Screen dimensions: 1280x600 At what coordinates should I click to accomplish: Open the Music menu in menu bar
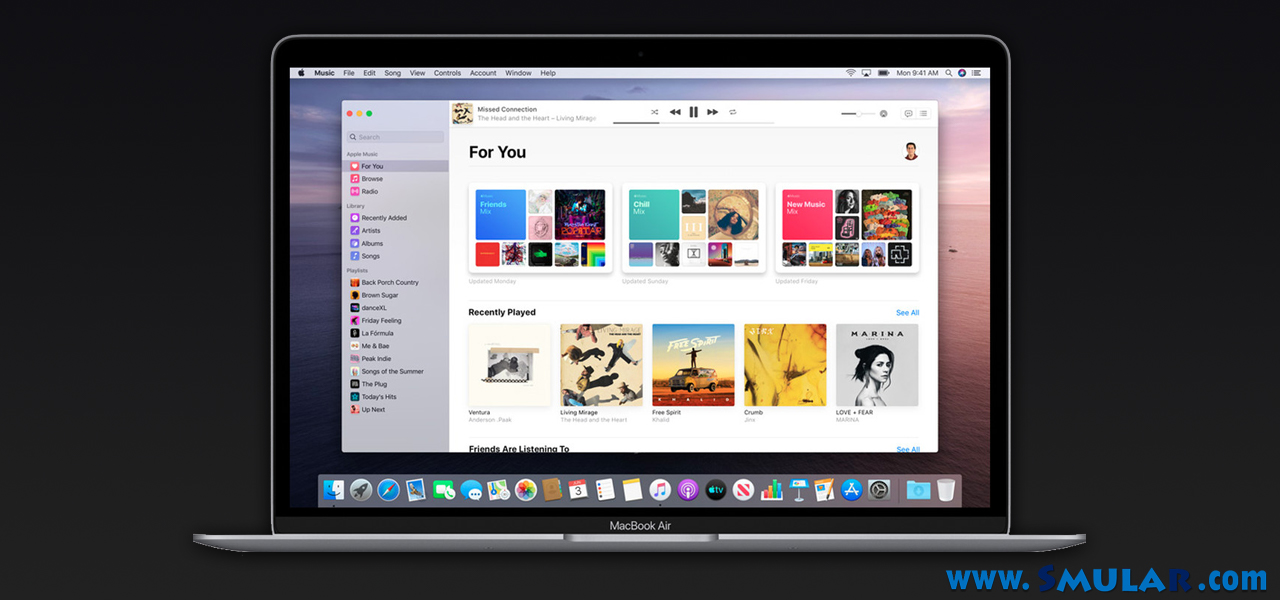coord(325,73)
